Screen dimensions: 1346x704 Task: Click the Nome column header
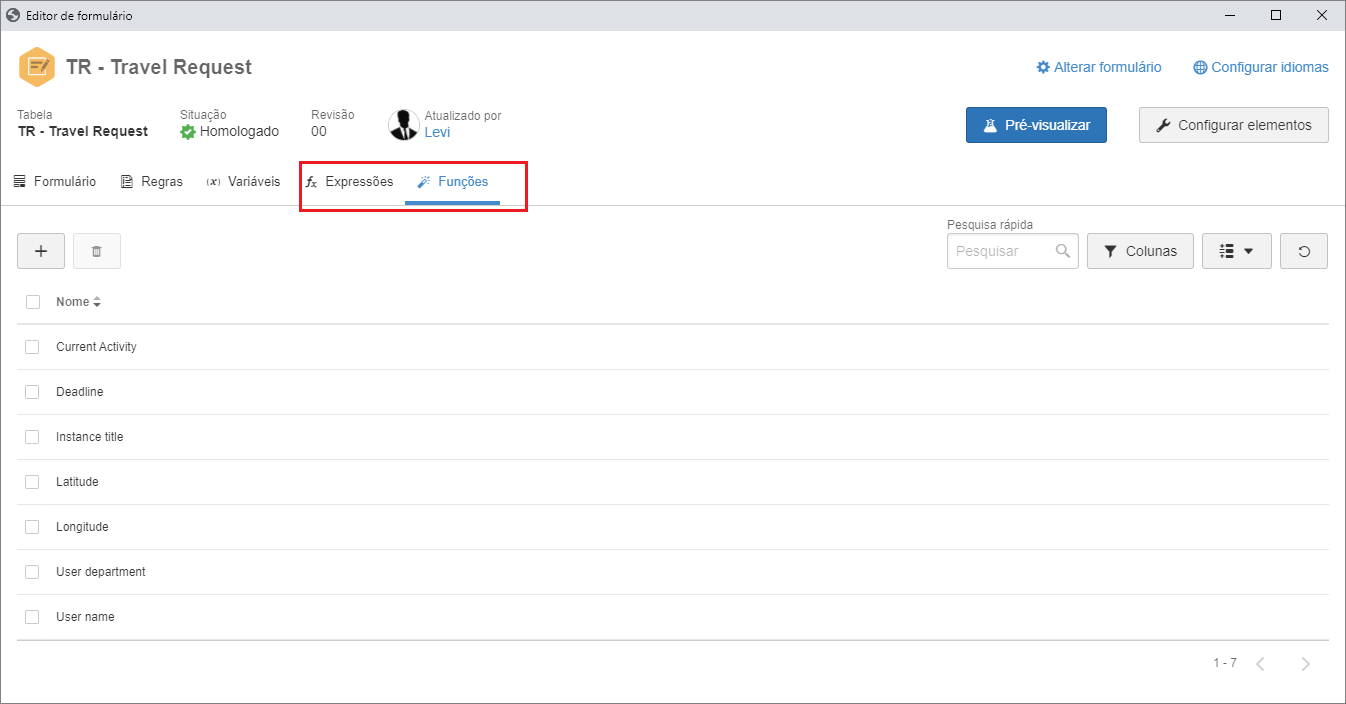point(72,302)
